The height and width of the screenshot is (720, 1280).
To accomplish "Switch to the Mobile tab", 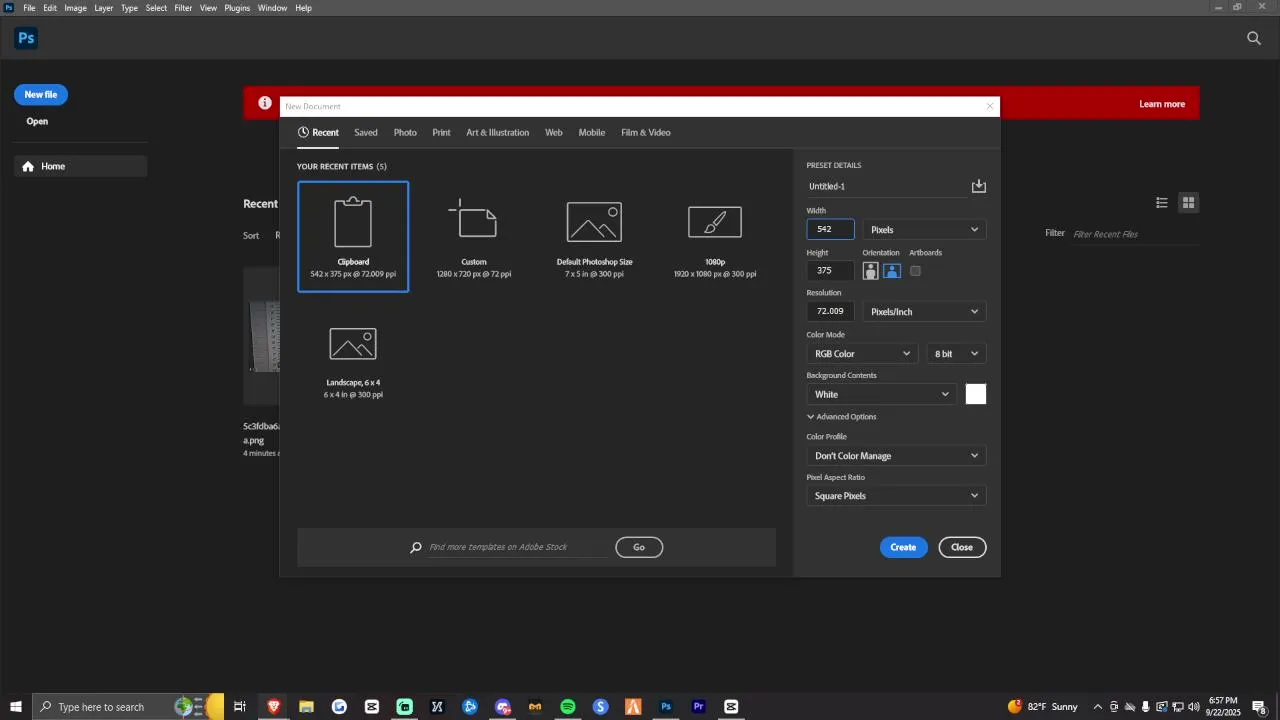I will (592, 132).
